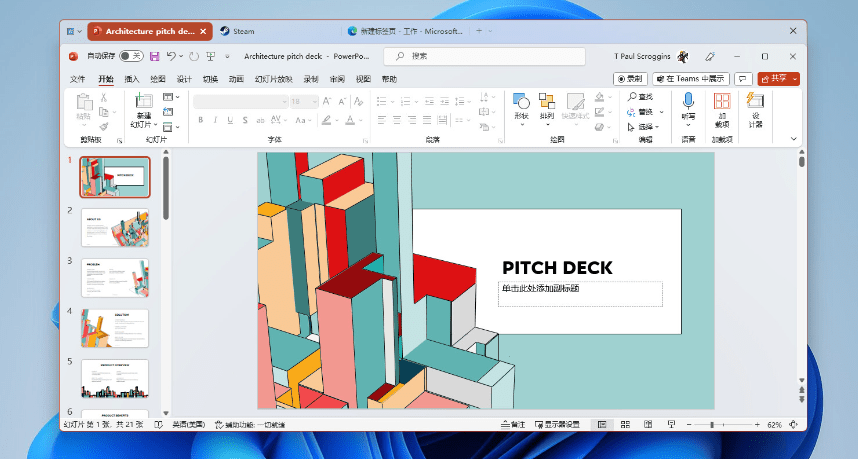
Task: Toggle the AutoSave switch
Action: coord(131,56)
